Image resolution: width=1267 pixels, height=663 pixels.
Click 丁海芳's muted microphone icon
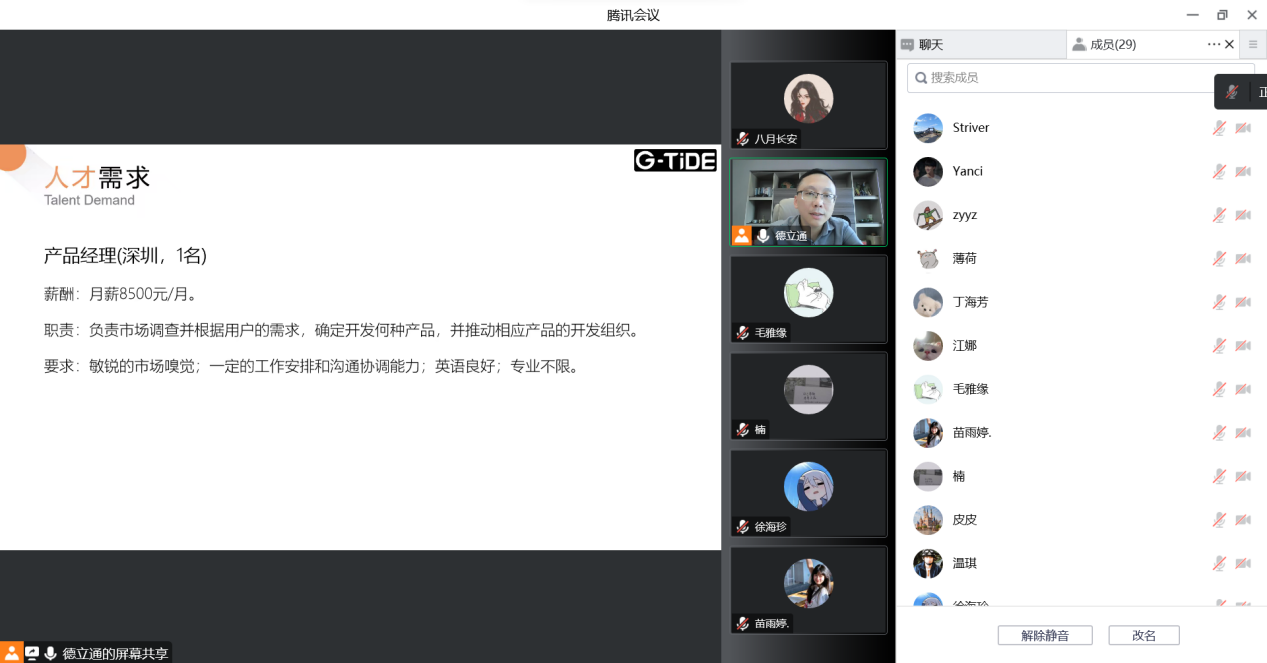coord(1219,302)
